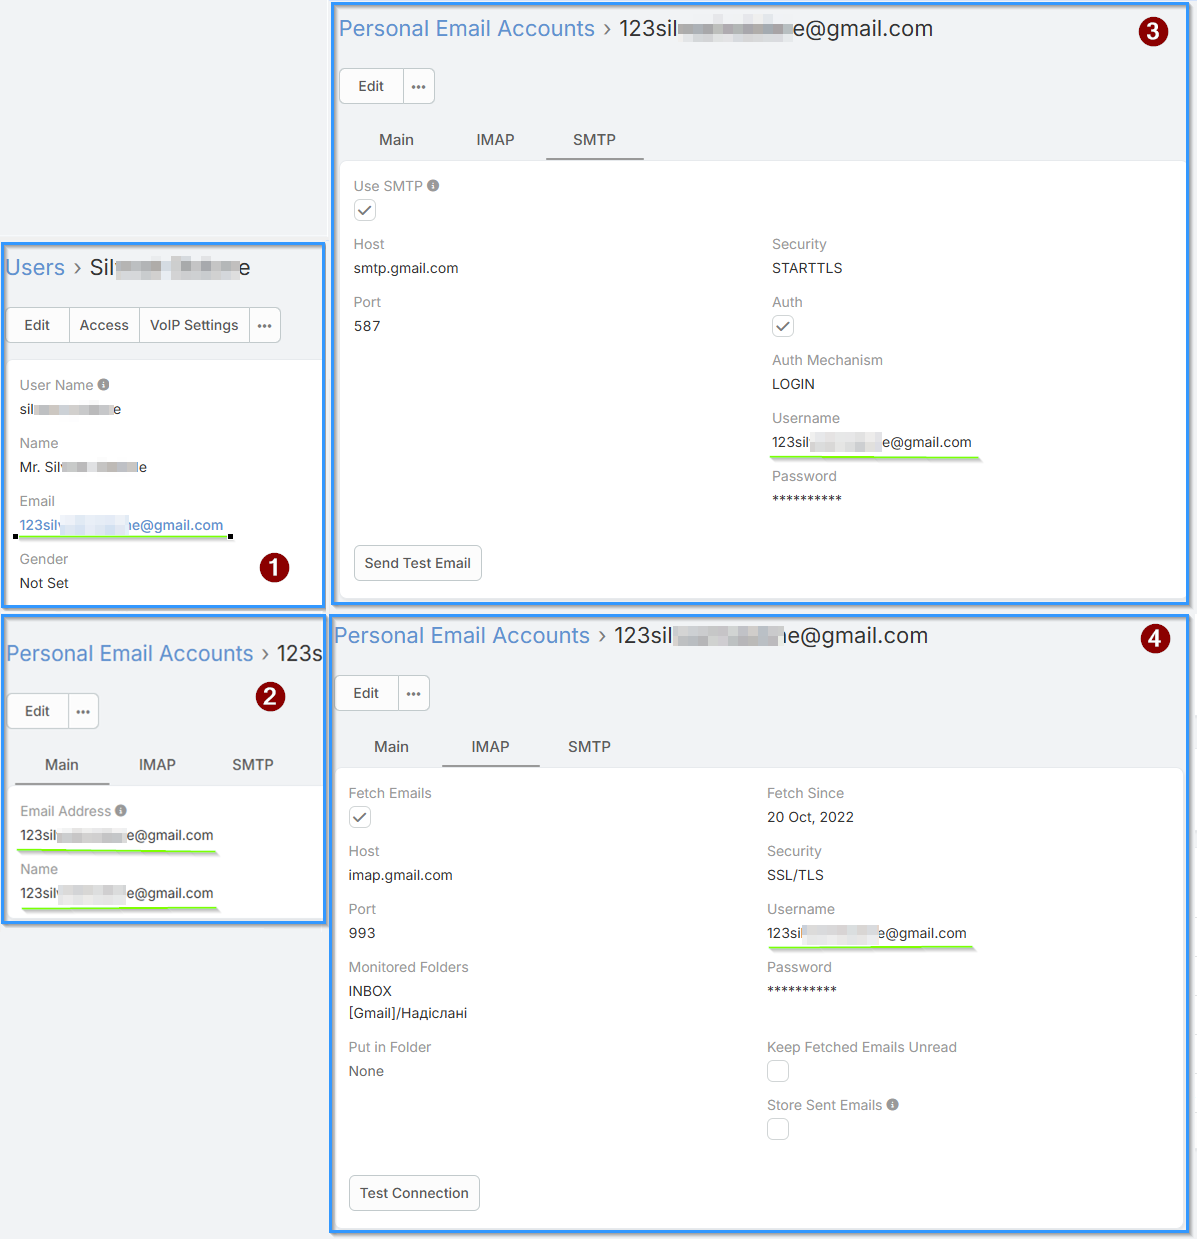The image size is (1197, 1239).
Task: Click the Send Test Email button
Action: (418, 563)
